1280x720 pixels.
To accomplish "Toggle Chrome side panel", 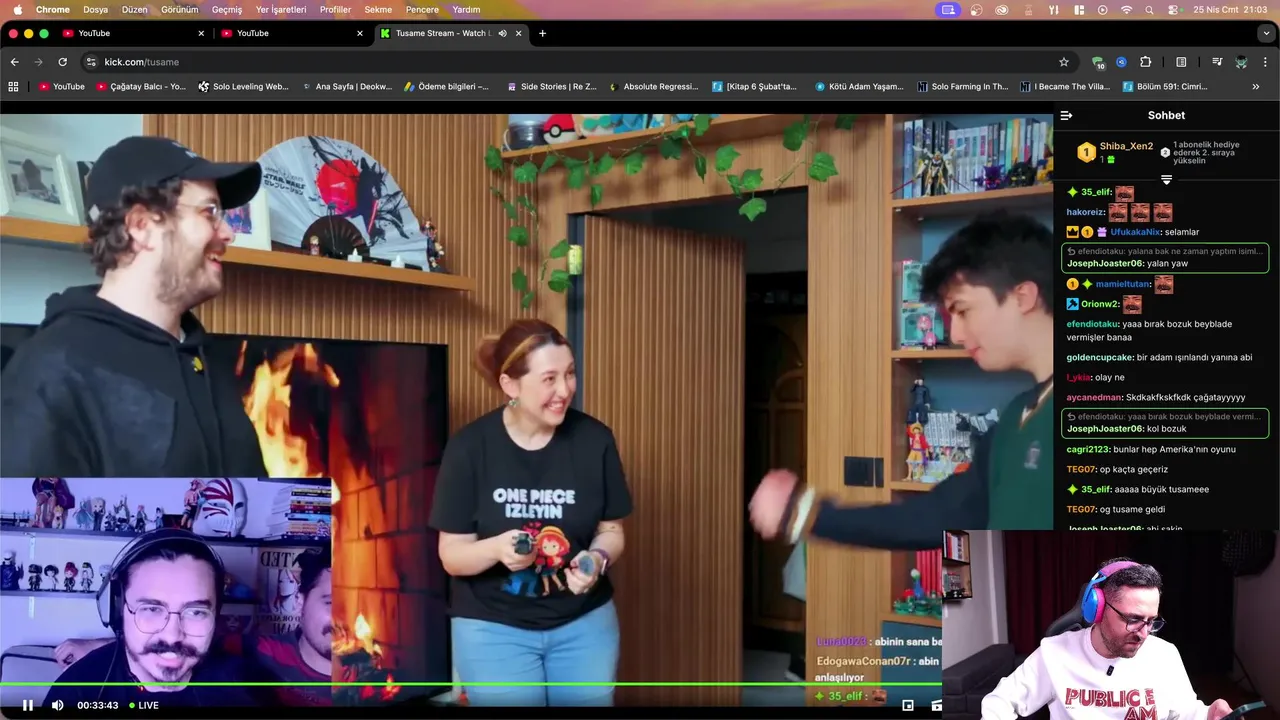I will tap(1181, 62).
